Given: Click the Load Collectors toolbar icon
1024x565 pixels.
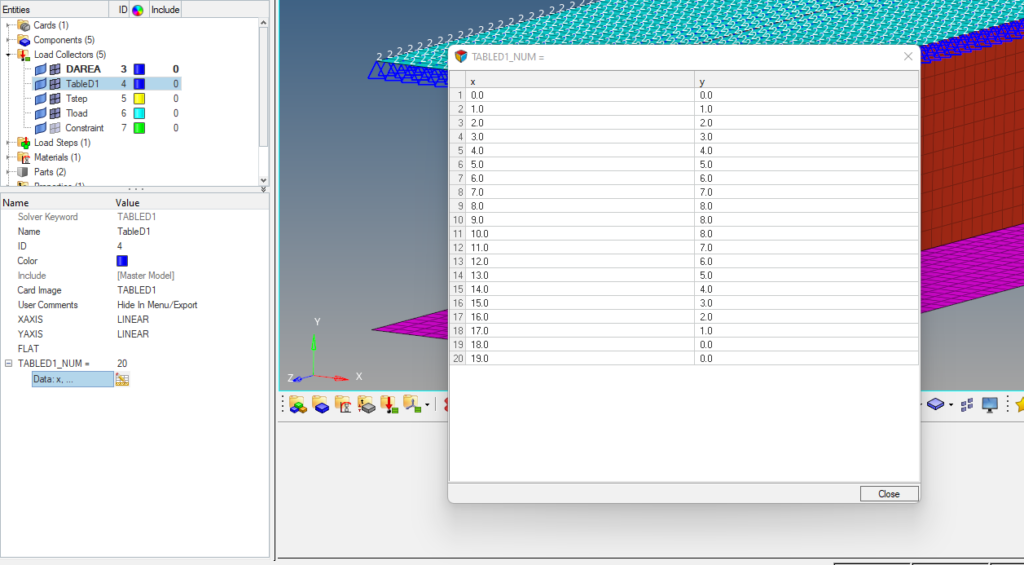Looking at the screenshot, I should pos(389,405).
